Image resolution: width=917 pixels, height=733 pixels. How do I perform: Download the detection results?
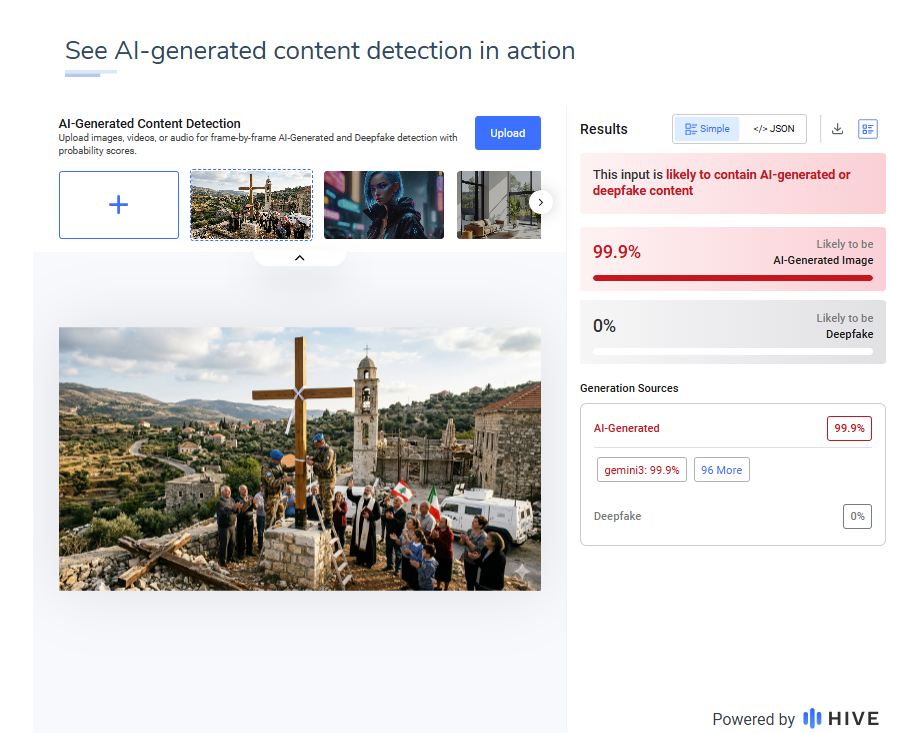coord(838,129)
